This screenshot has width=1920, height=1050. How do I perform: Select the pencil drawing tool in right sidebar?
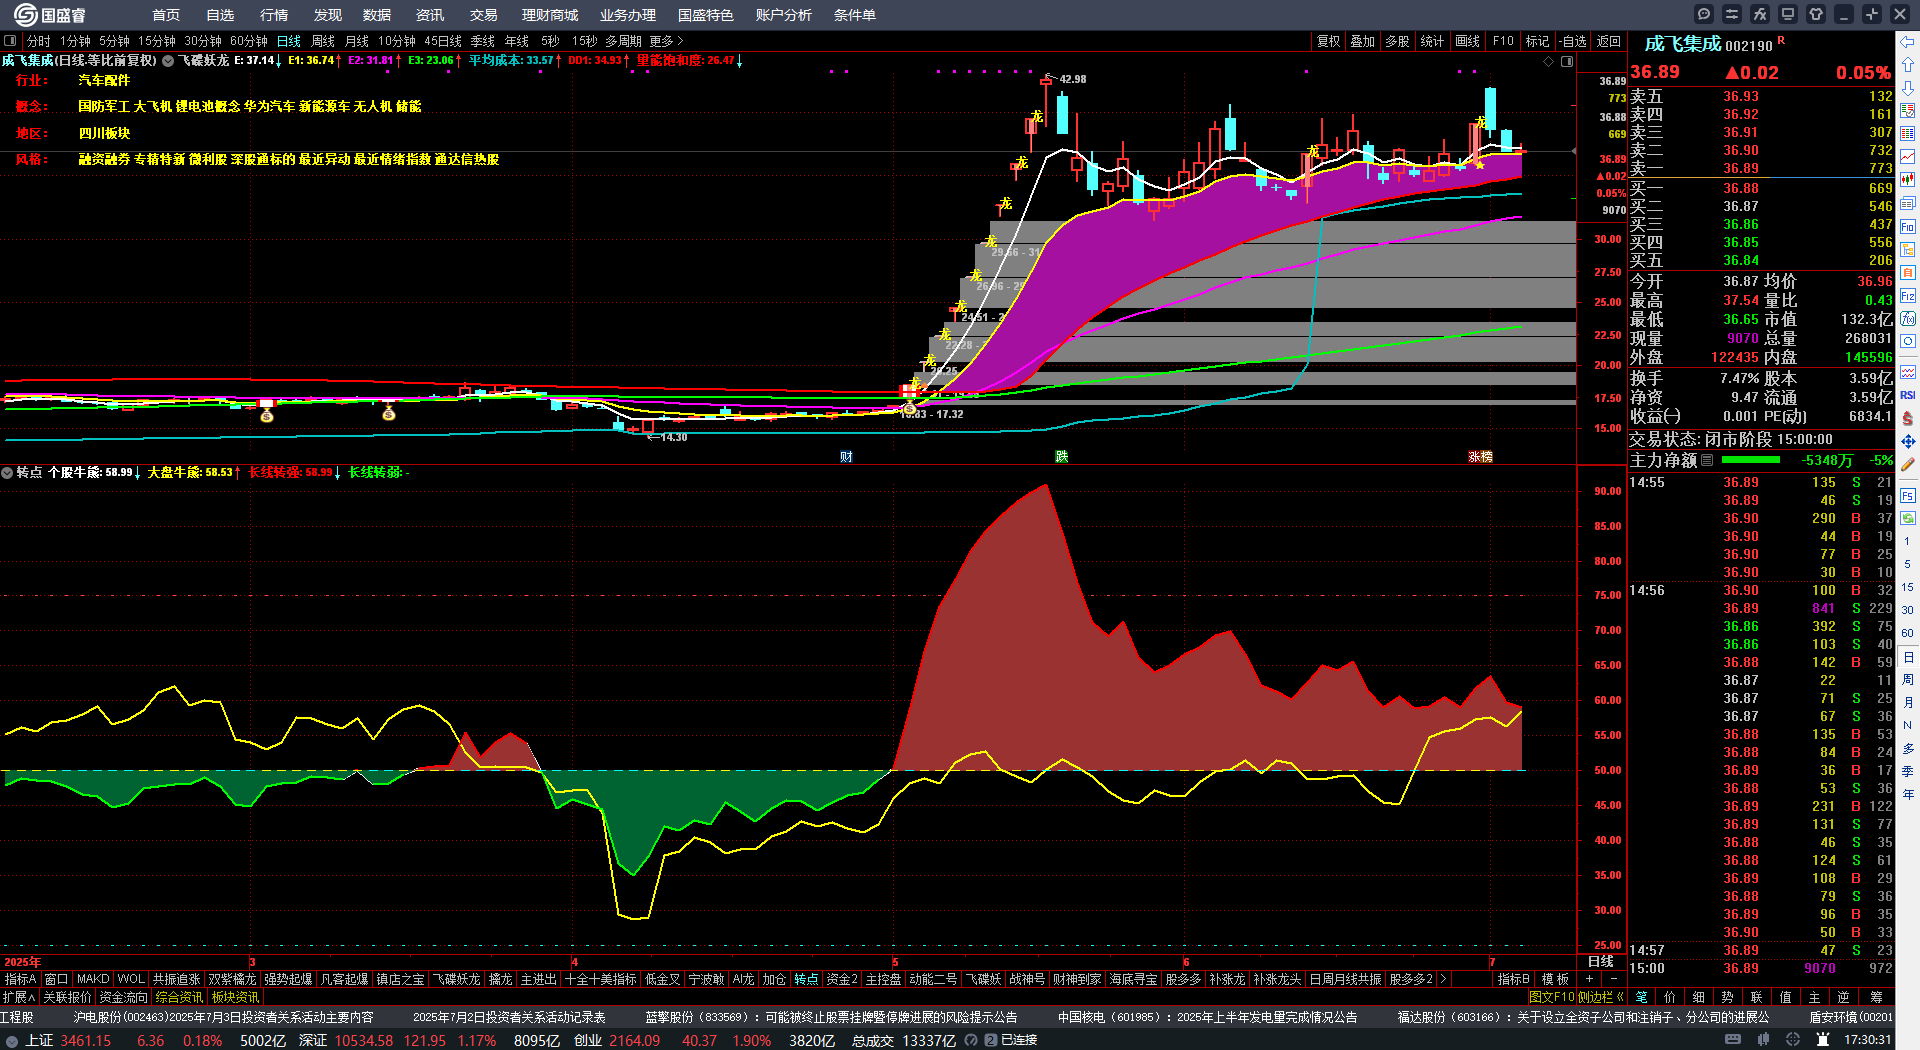point(1908,464)
